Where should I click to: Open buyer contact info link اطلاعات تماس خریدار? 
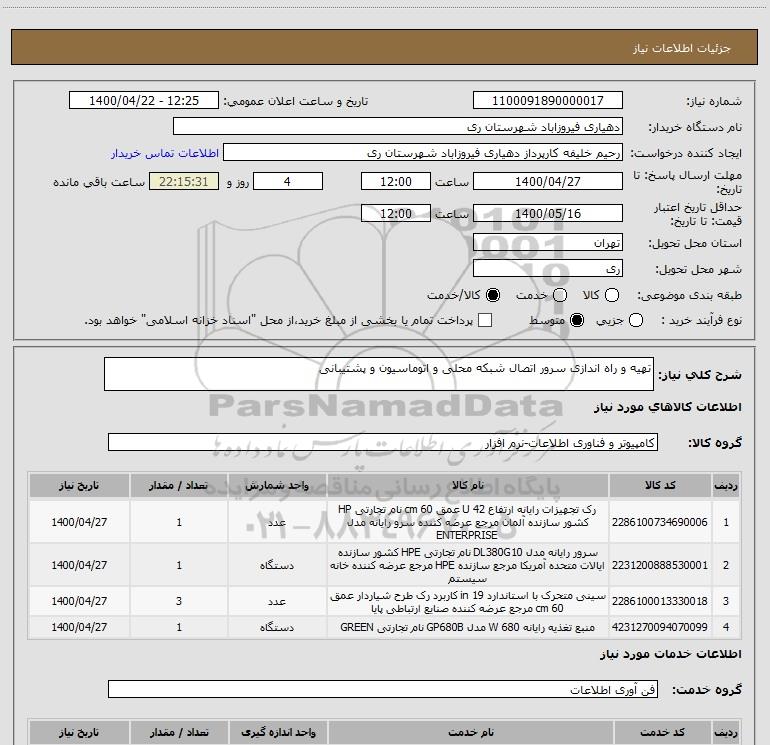165,153
